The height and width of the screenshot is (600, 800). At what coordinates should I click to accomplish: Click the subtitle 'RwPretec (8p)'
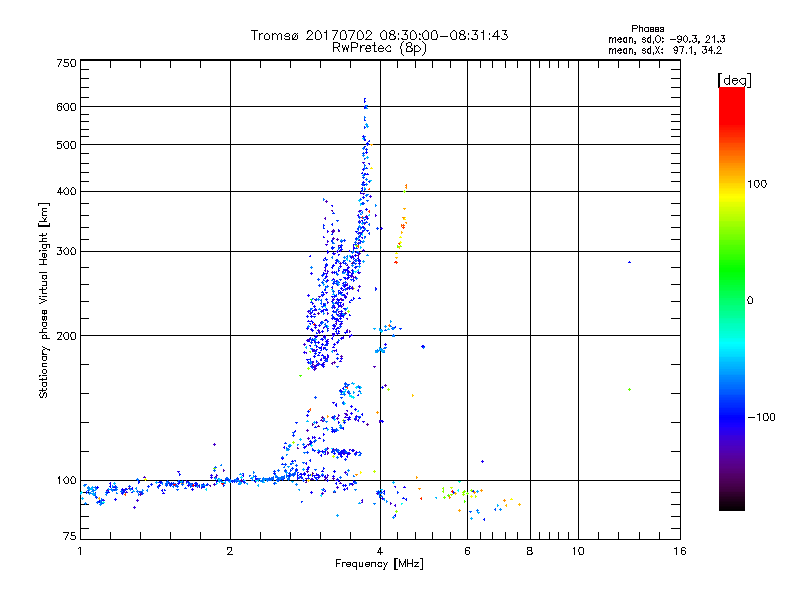pyautogui.click(x=379, y=48)
